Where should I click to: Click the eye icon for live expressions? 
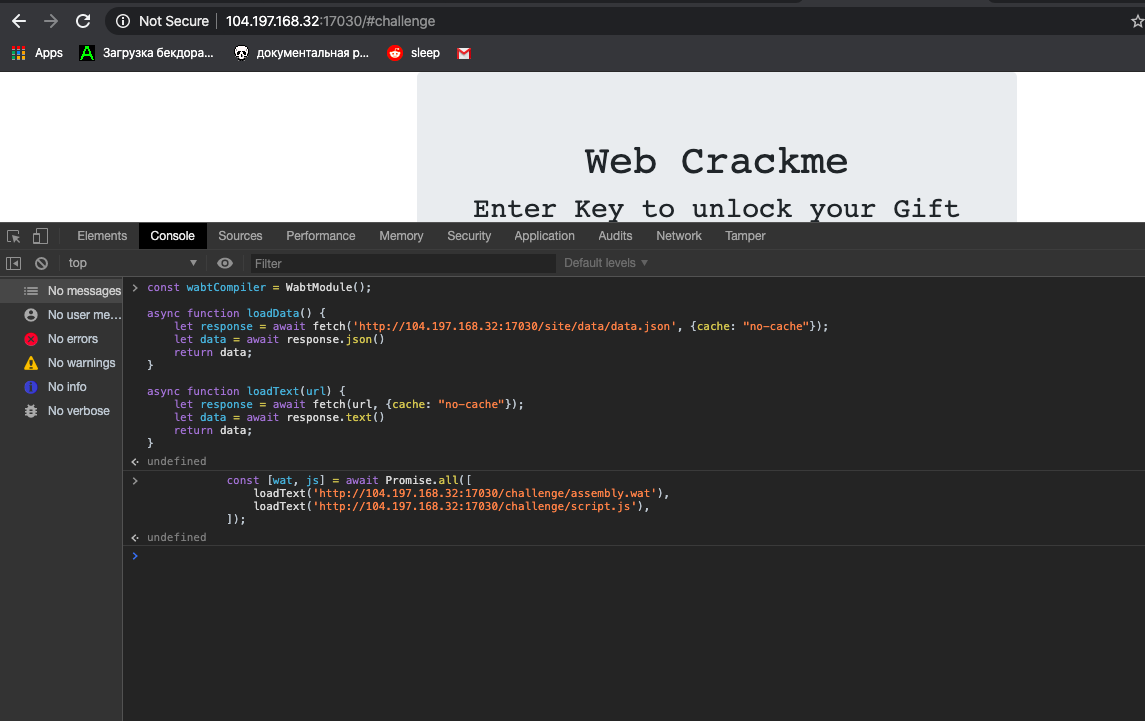pyautogui.click(x=225, y=263)
